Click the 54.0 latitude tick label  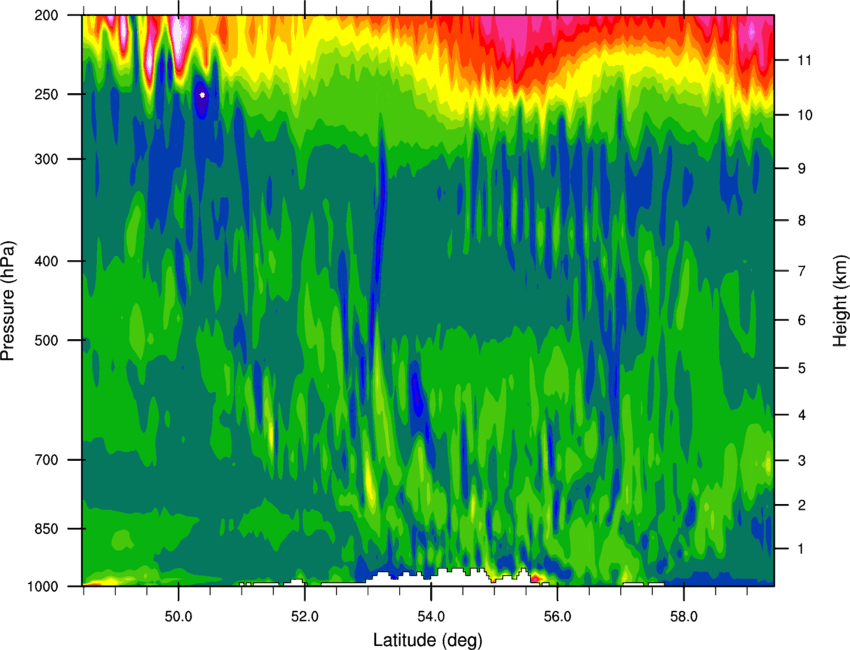432,617
